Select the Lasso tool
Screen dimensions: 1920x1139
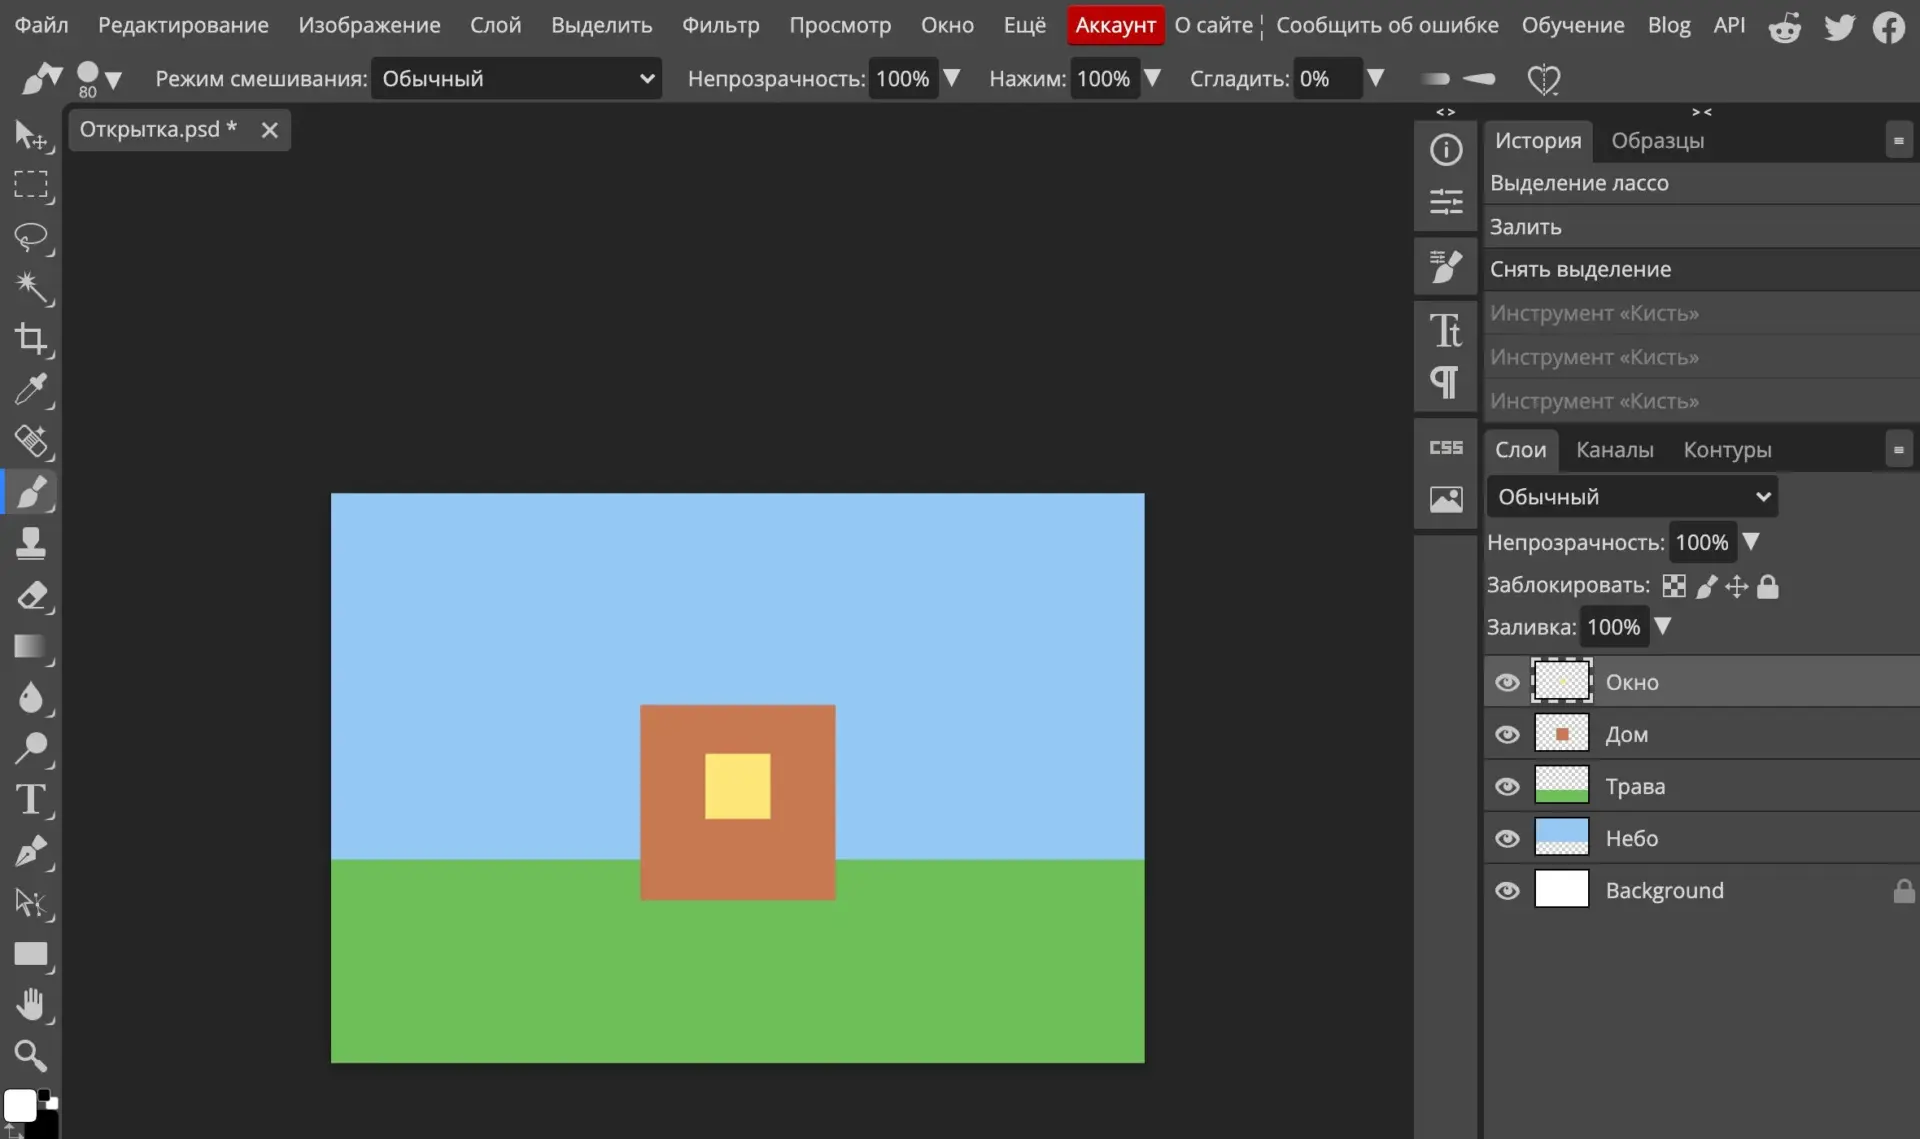[30, 237]
